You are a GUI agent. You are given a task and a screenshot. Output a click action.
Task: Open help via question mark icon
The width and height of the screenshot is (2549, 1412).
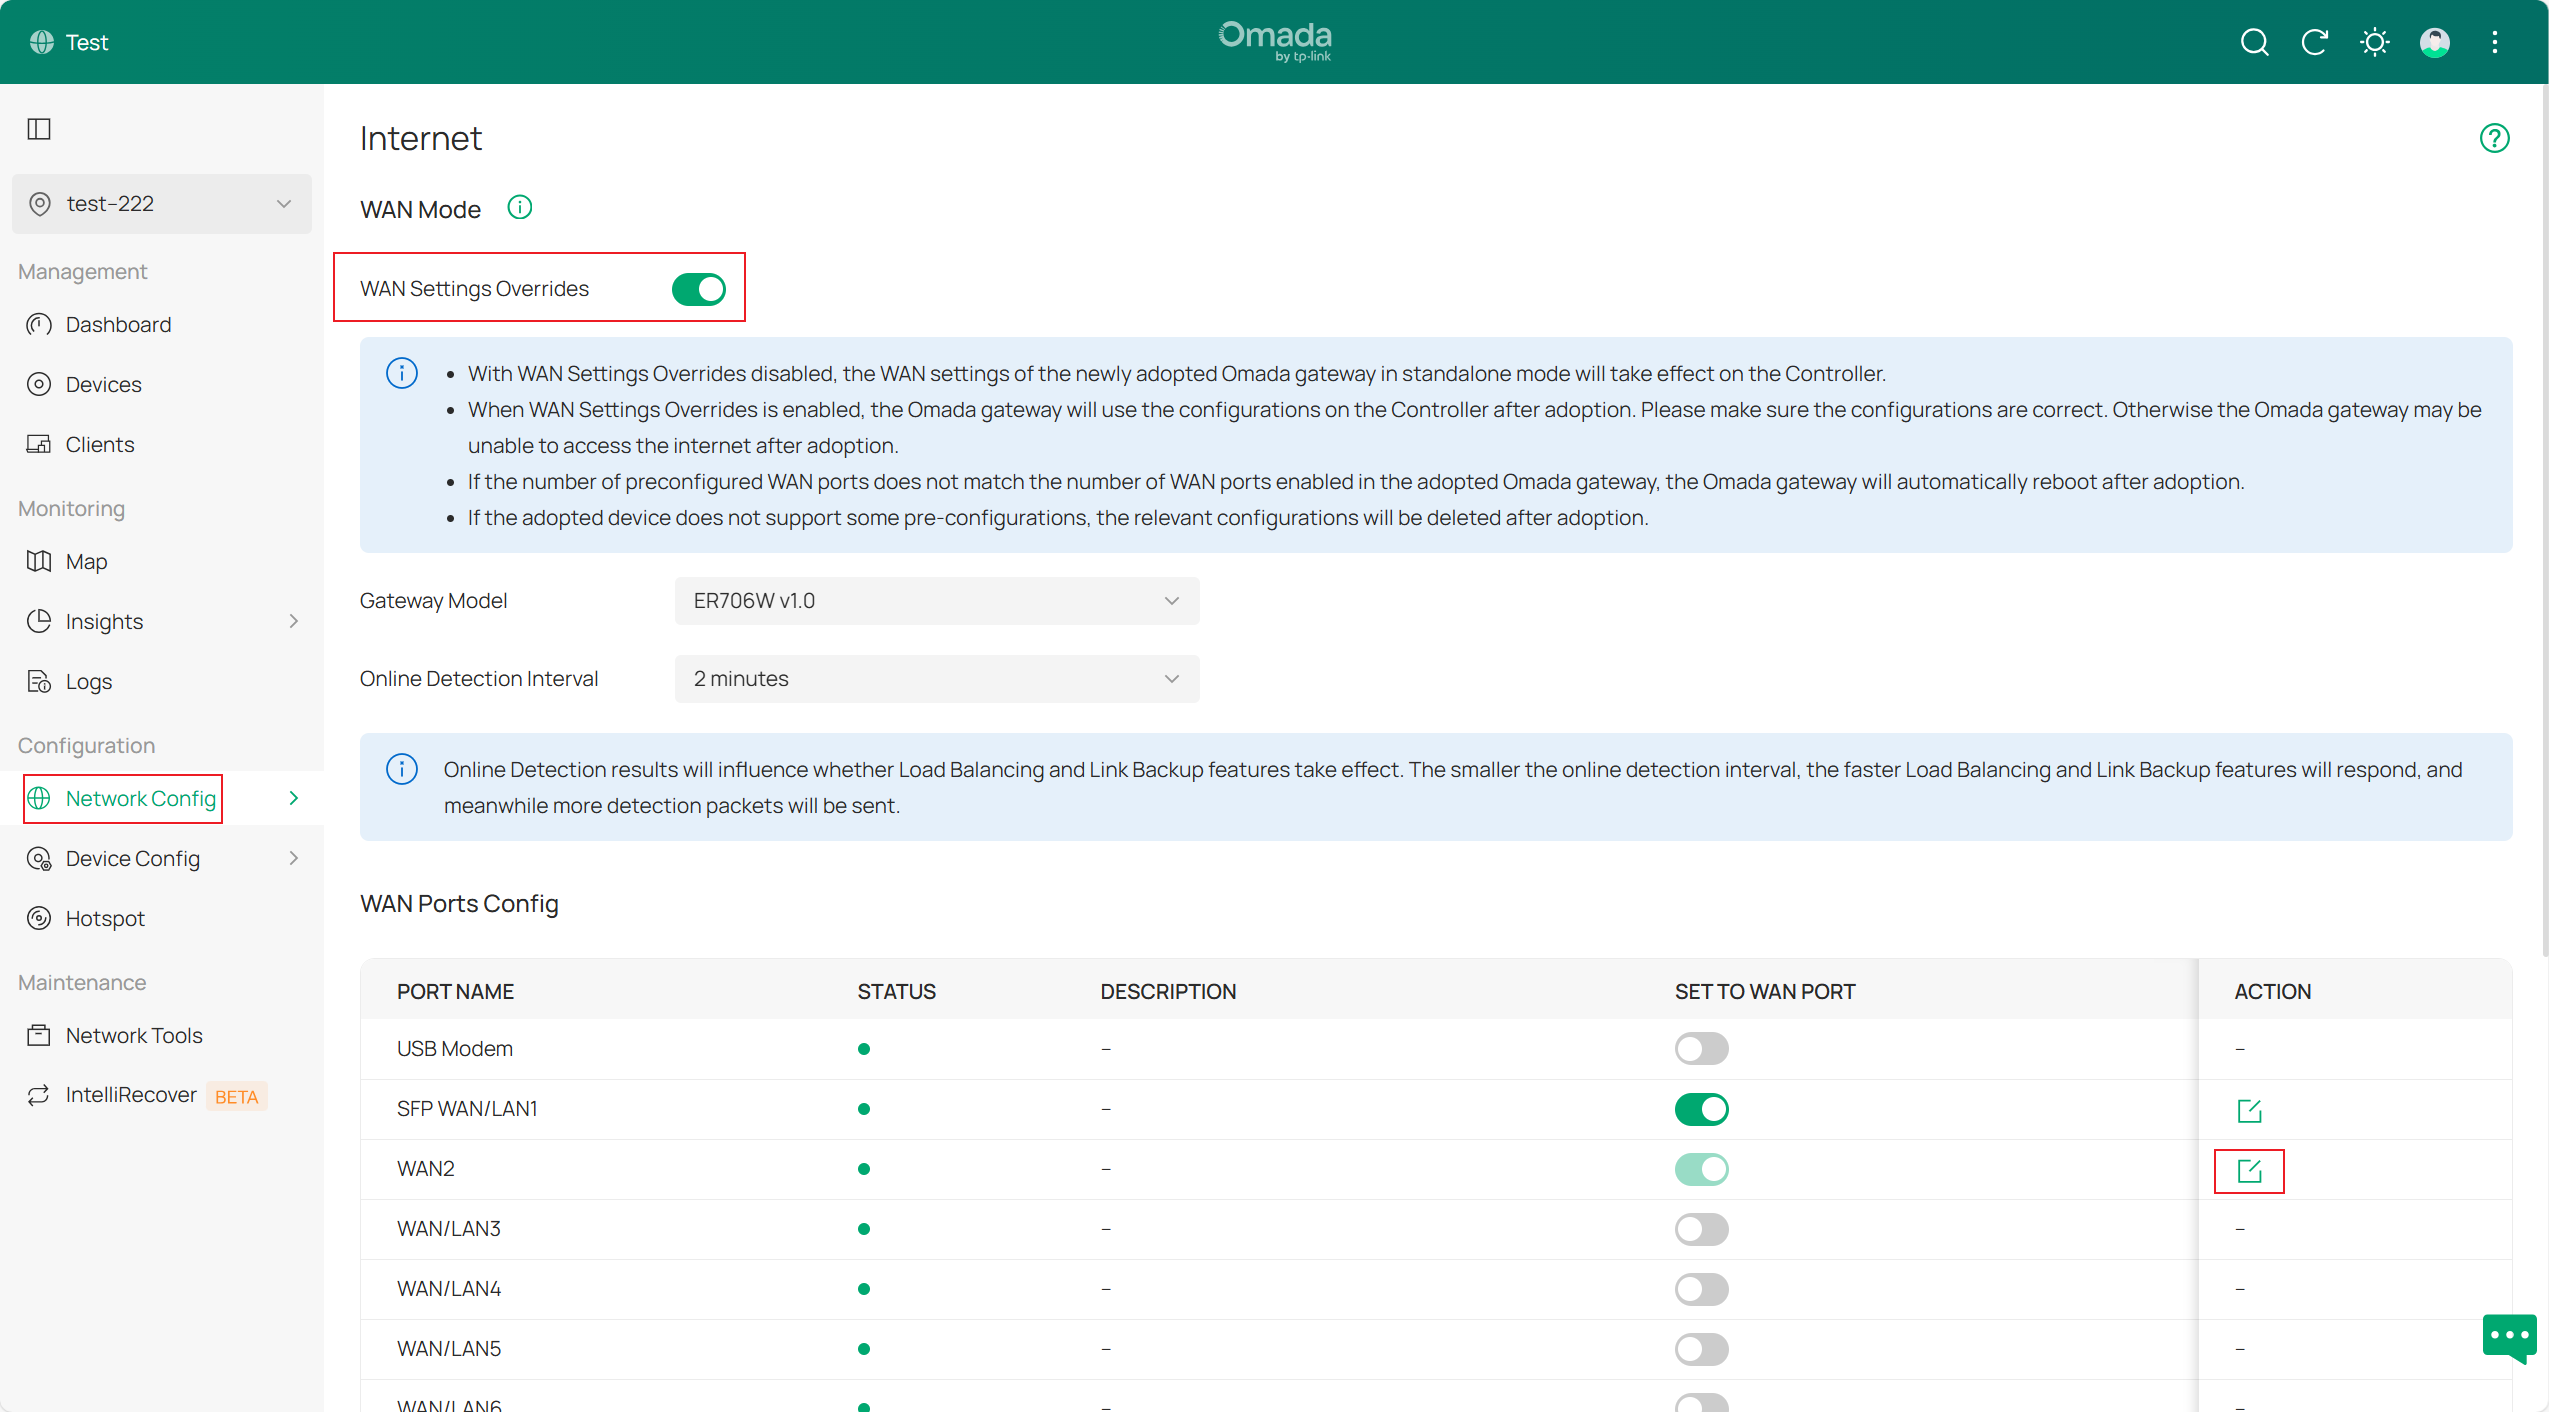tap(2494, 138)
